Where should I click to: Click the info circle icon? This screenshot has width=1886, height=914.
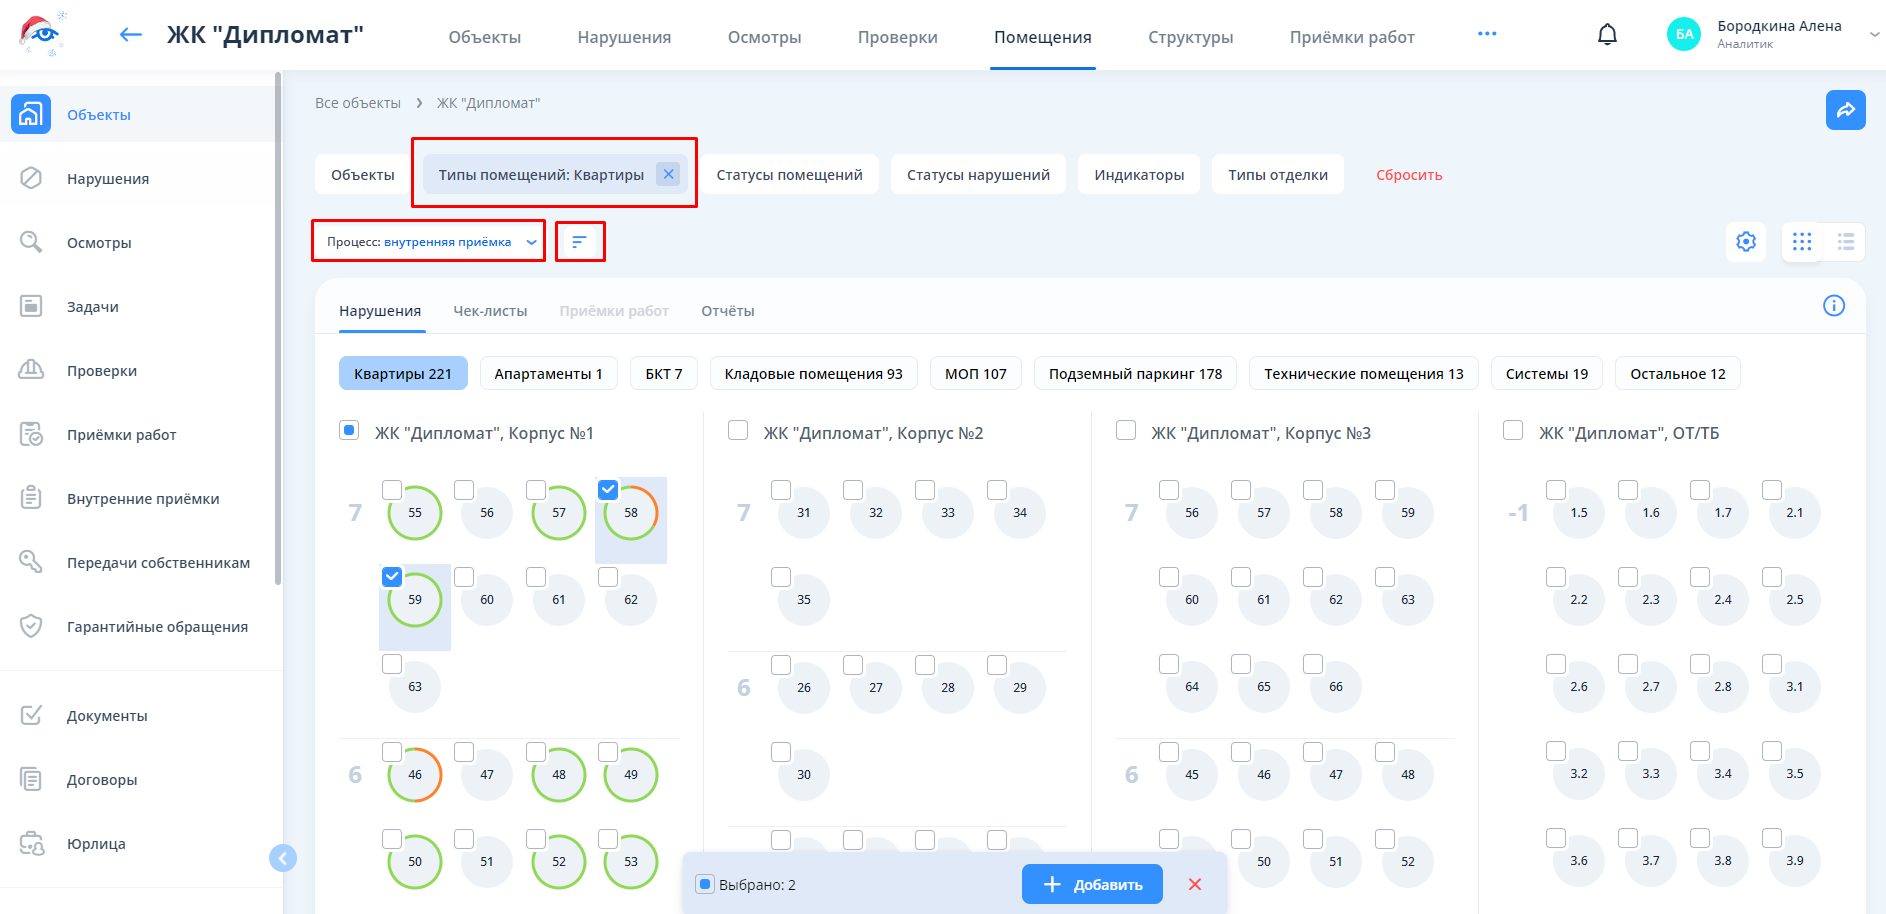coord(1833,306)
